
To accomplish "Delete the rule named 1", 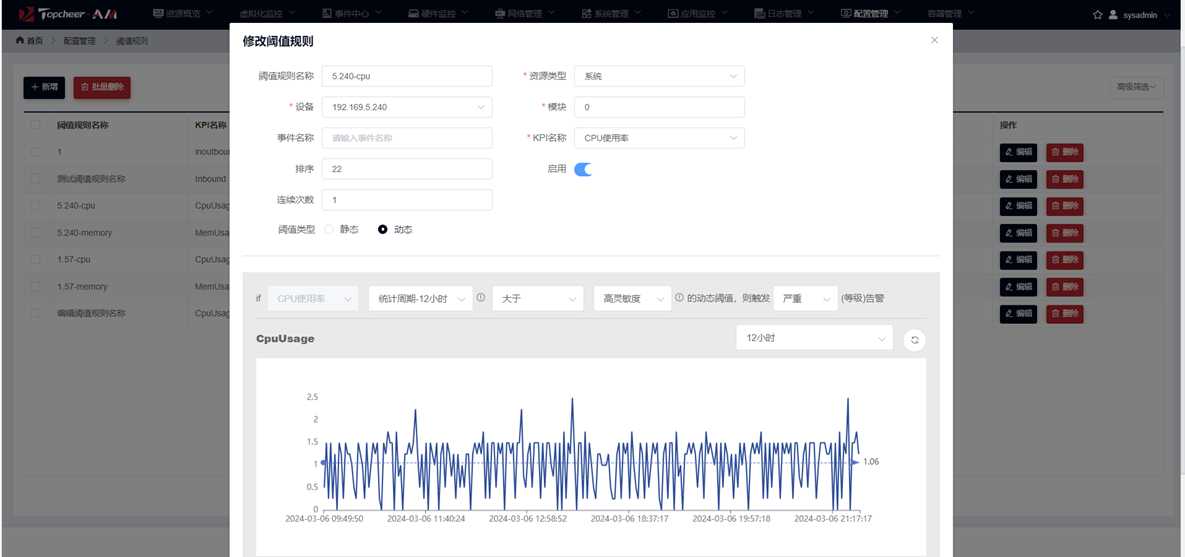I will tap(1065, 153).
